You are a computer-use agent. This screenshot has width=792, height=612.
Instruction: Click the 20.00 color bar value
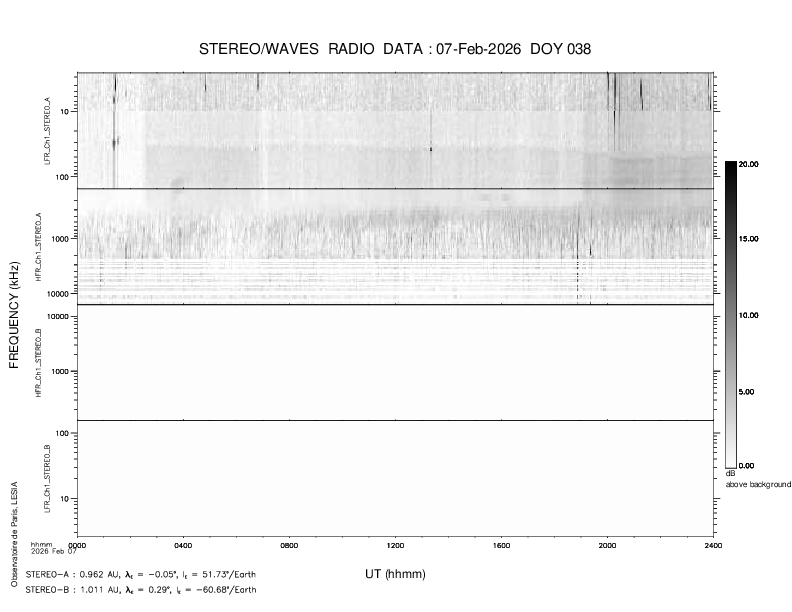749,164
